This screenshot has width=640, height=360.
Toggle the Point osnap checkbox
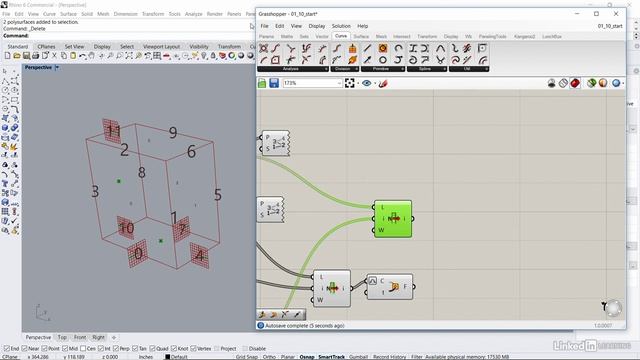pyautogui.click(x=45, y=349)
